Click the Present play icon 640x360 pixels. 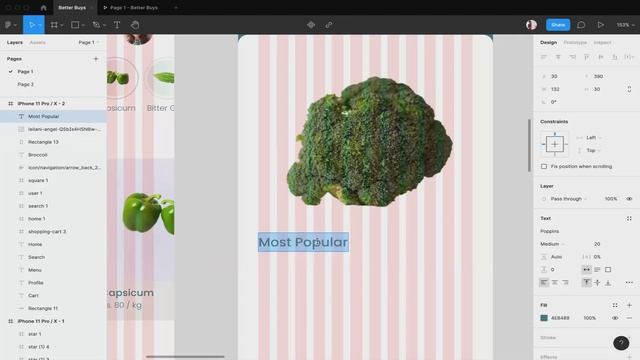tap(600, 25)
